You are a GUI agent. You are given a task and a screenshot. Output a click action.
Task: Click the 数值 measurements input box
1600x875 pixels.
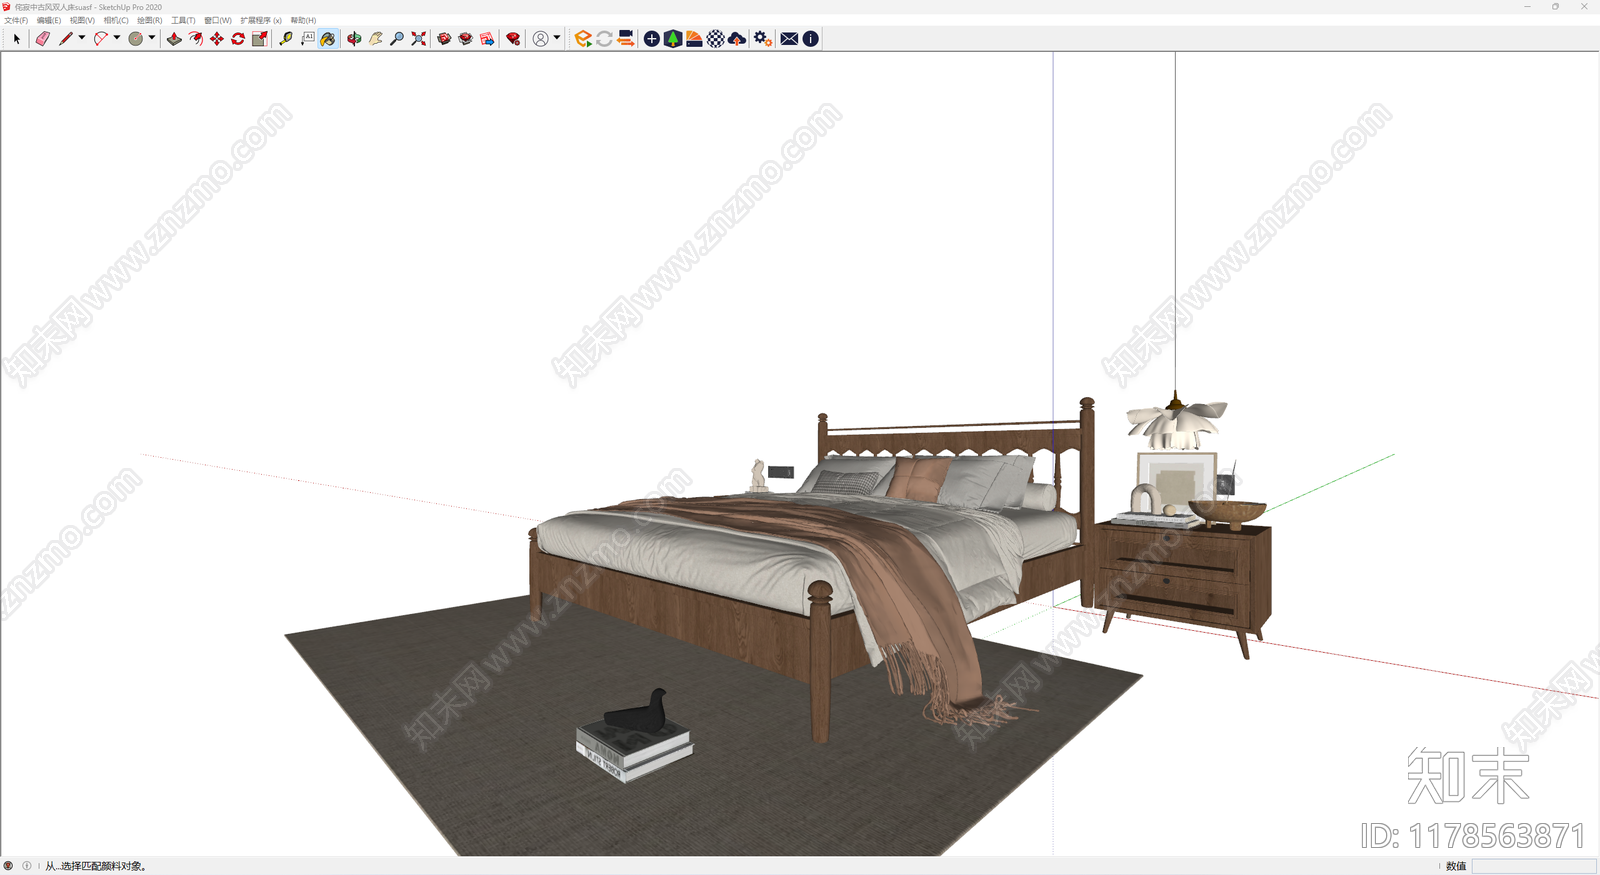1533,866
